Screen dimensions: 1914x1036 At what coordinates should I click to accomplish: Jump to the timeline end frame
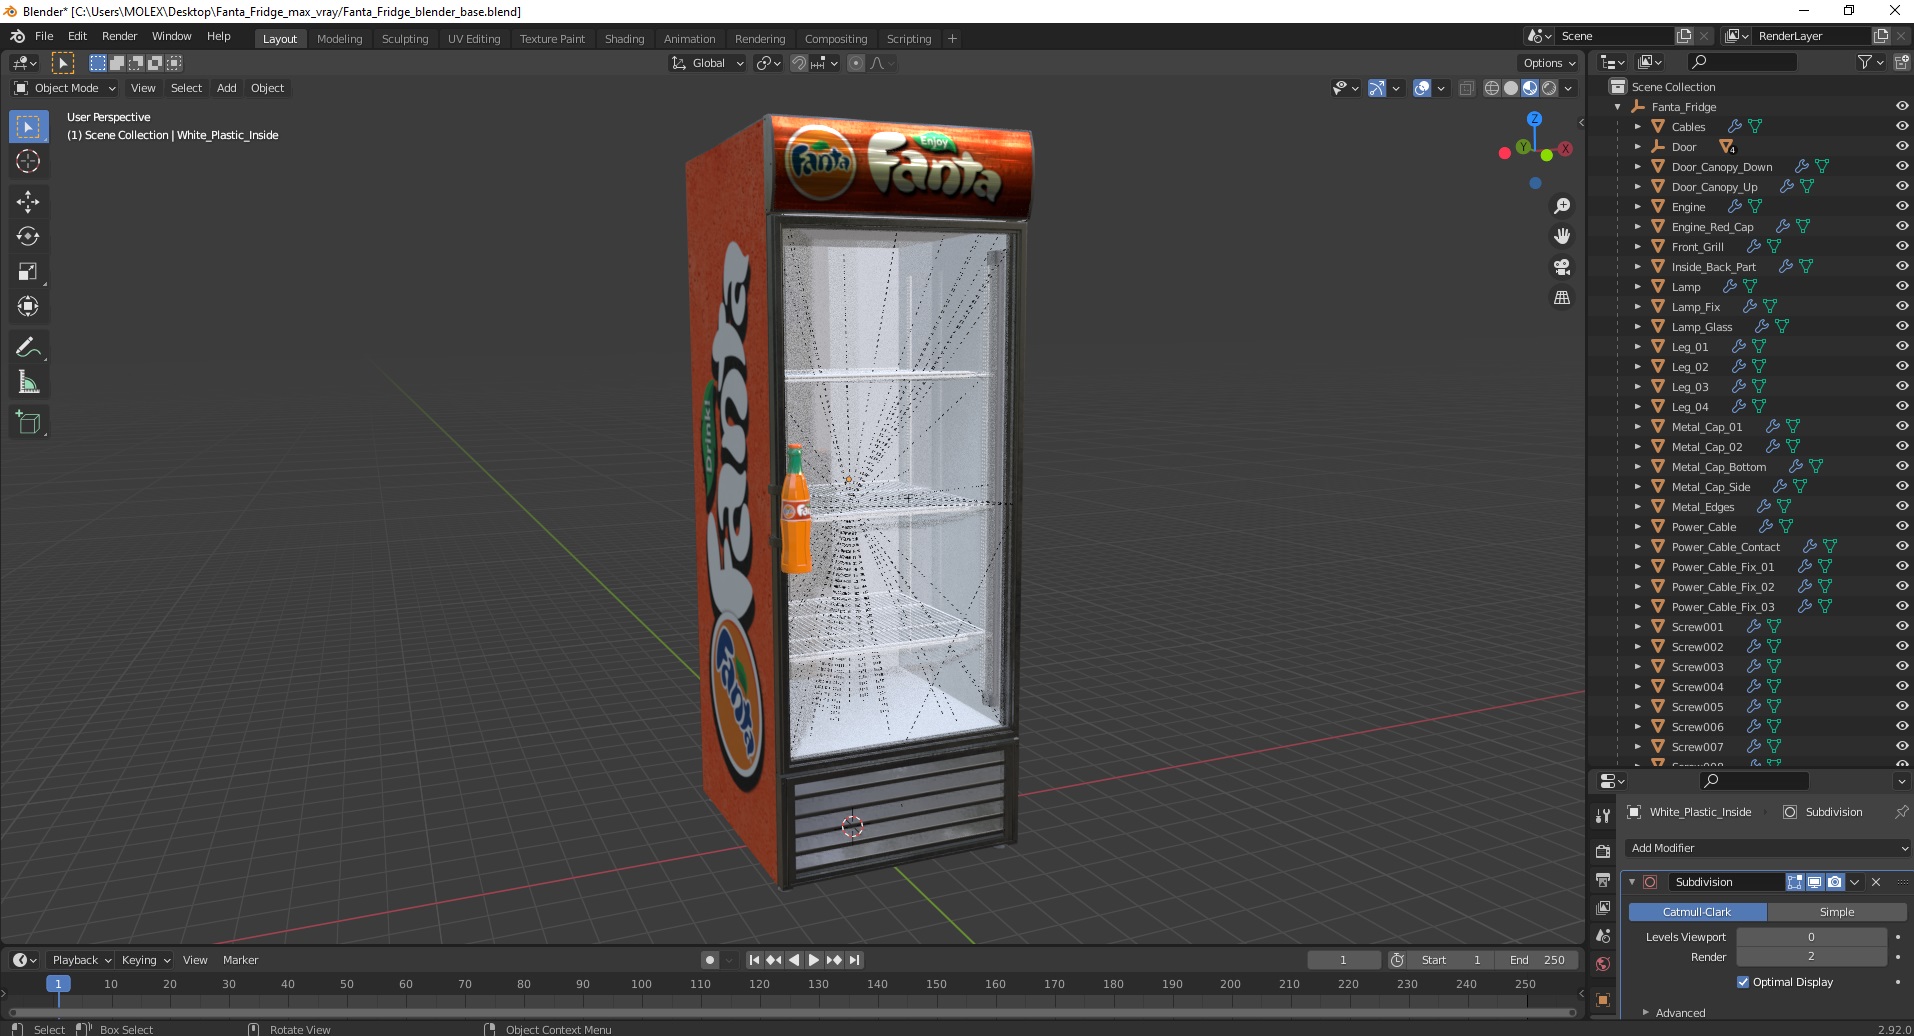pyautogui.click(x=854, y=960)
